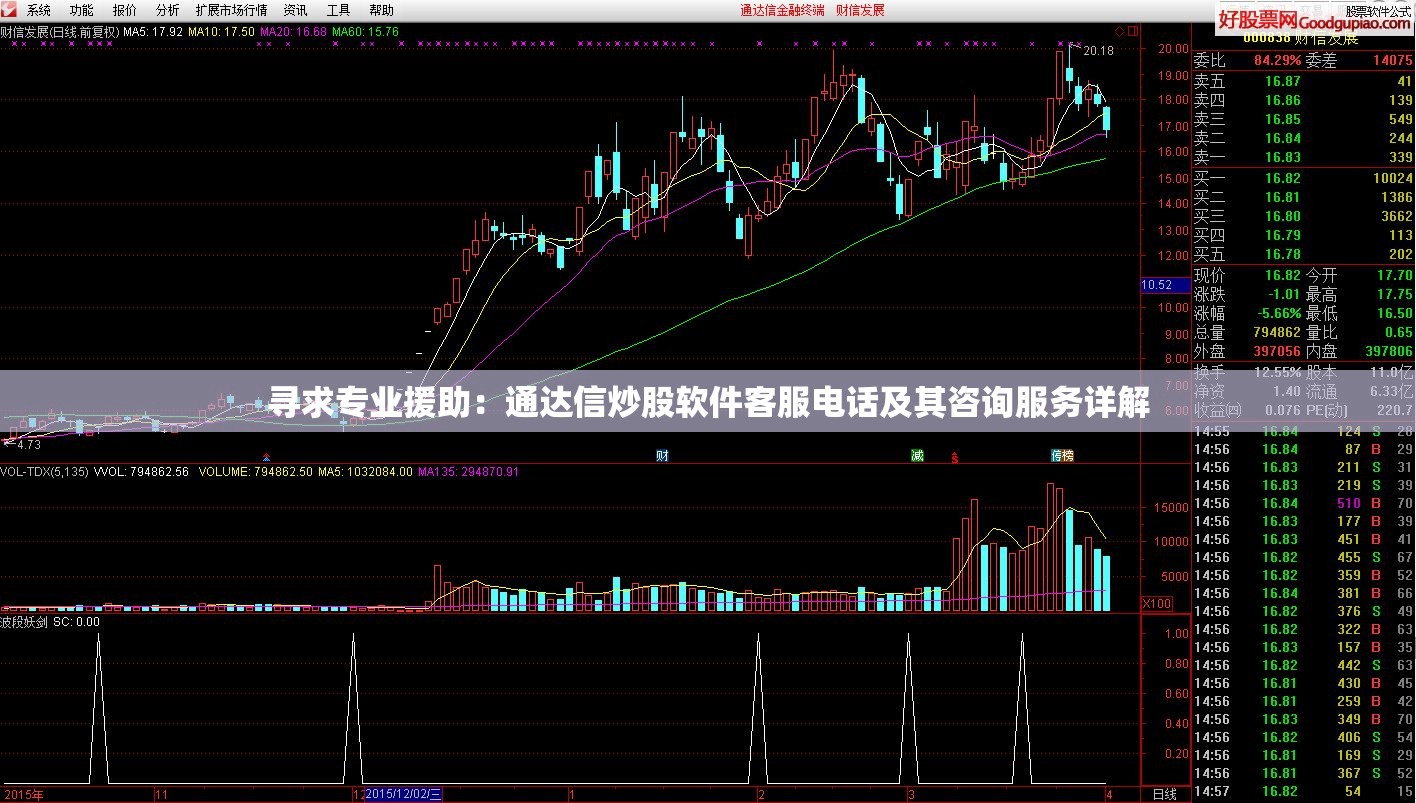Image resolution: width=1416 pixels, height=803 pixels.
Task: Open the 帮助 menu
Action: [x=381, y=10]
